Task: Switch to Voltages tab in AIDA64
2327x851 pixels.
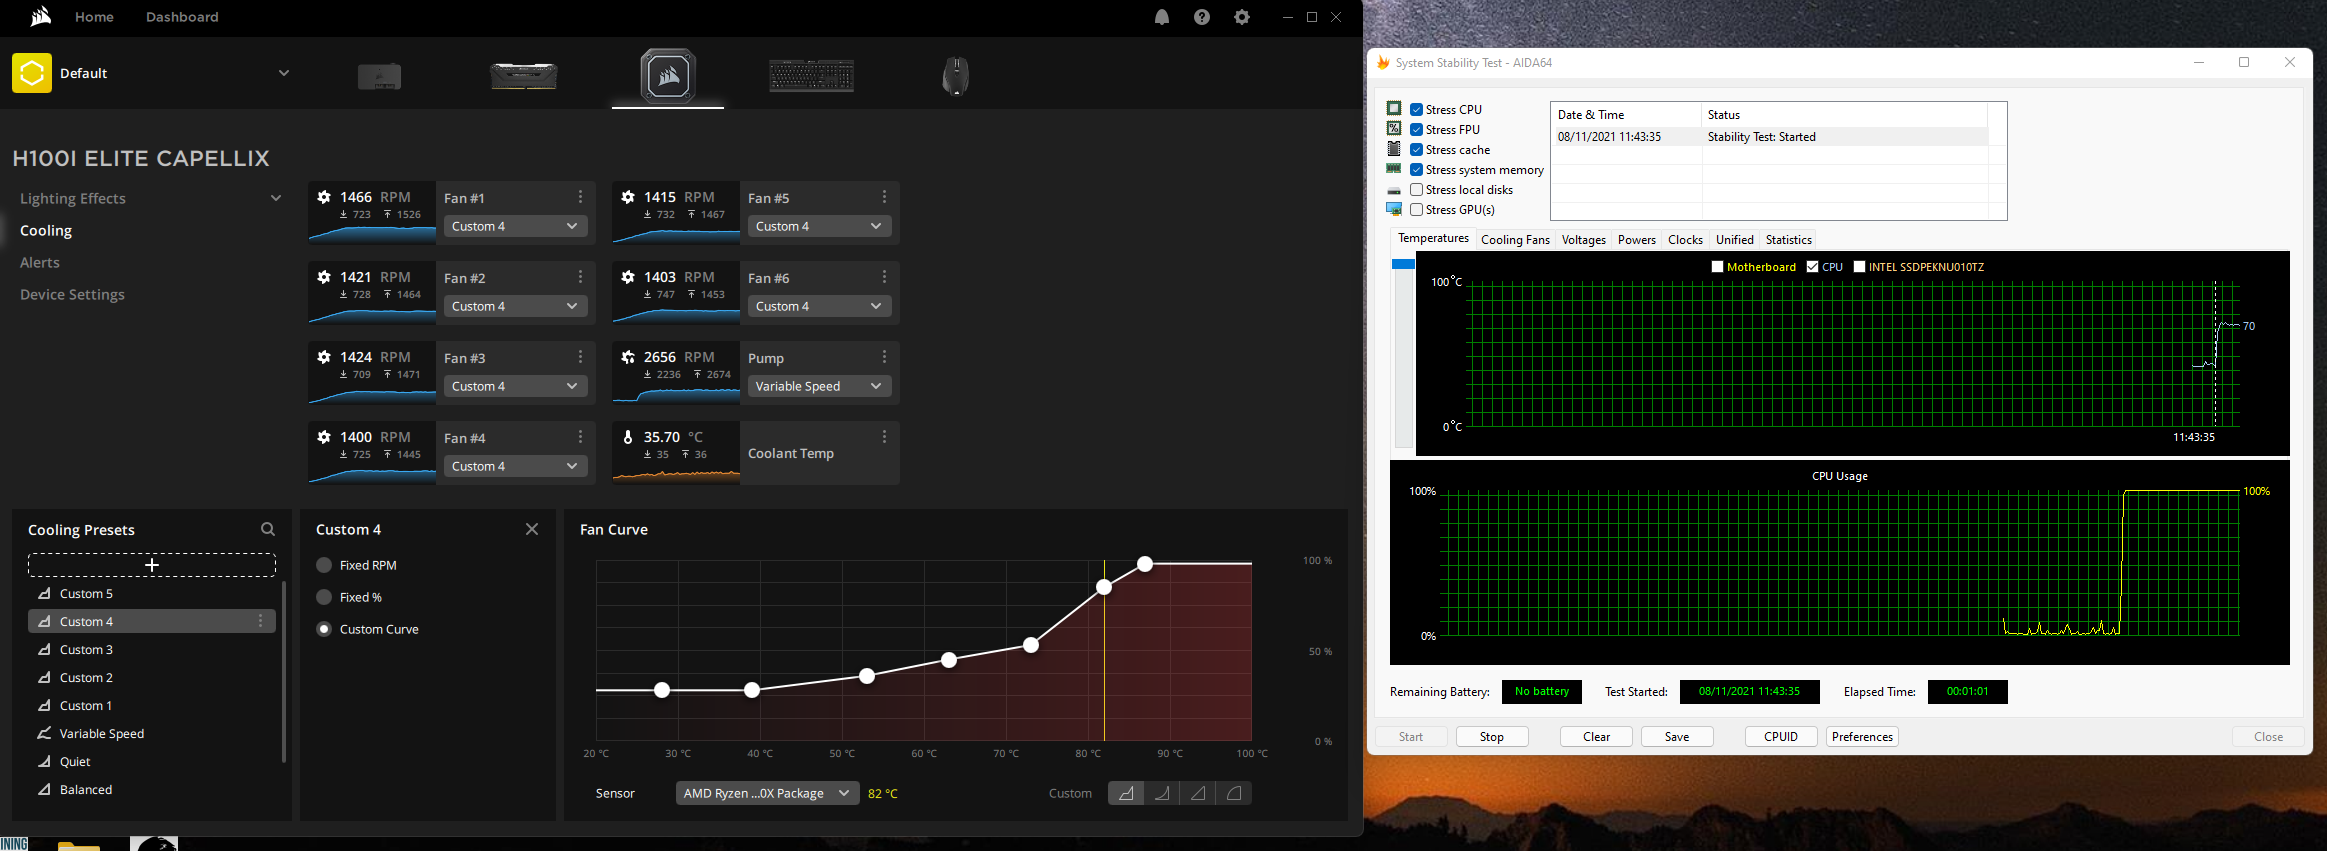Action: [x=1584, y=240]
